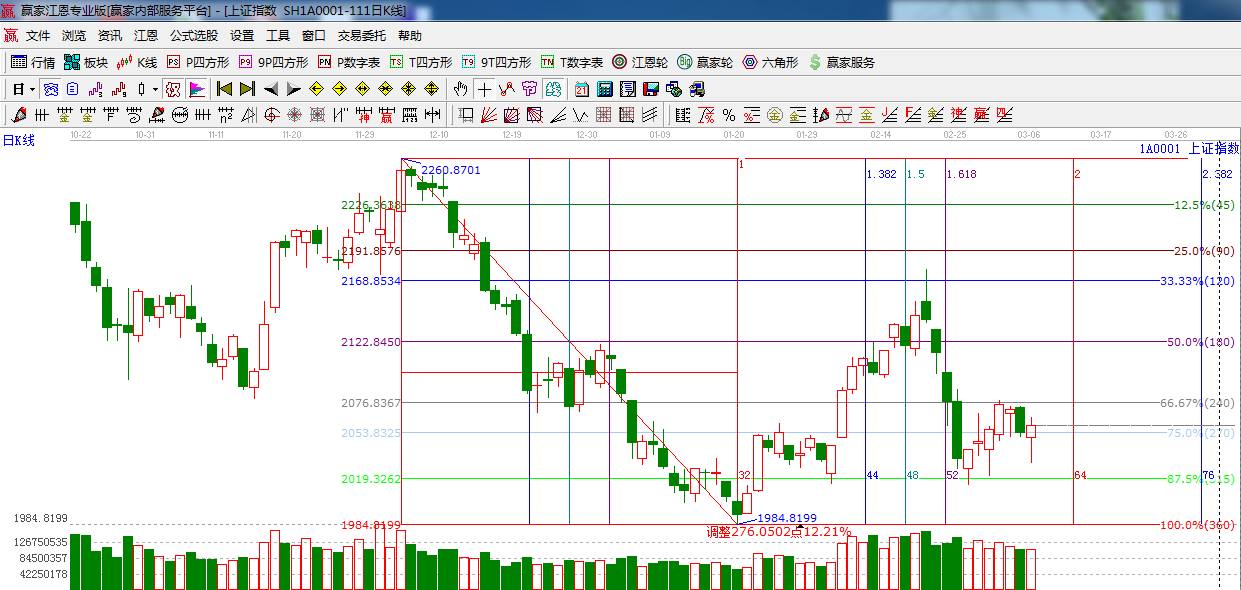Open the 交易委托 menu
1241x590 pixels.
361,36
